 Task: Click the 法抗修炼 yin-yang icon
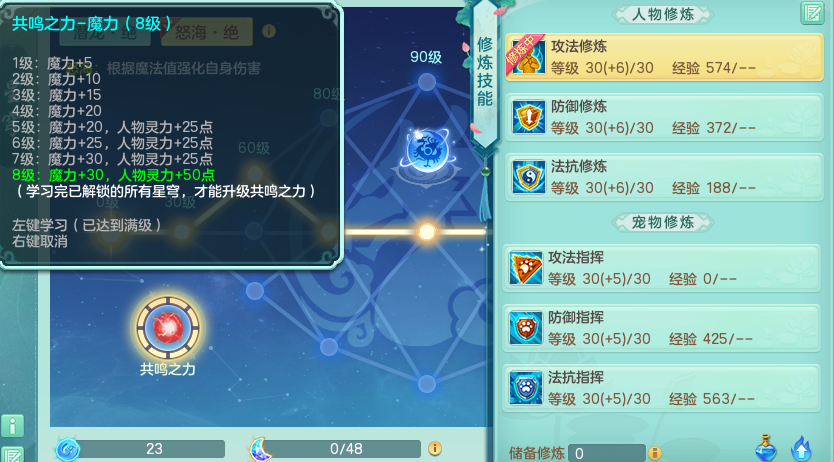[x=528, y=177]
